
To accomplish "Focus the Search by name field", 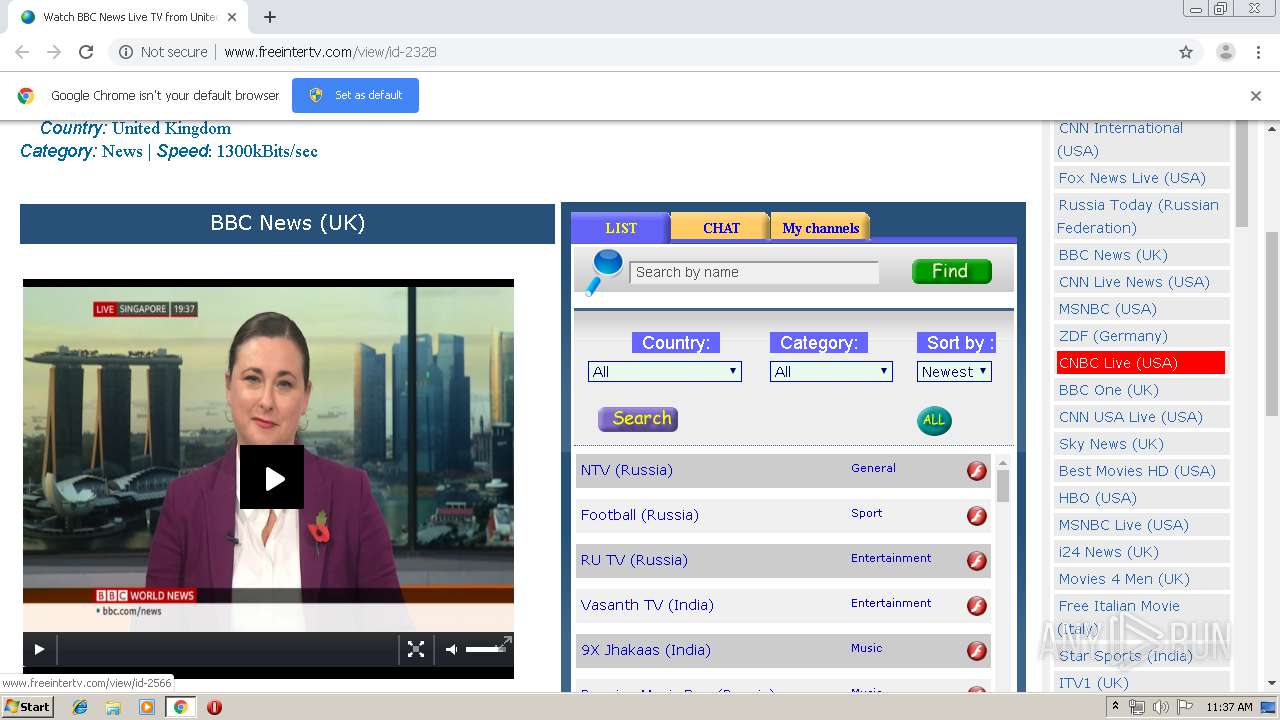I will (x=754, y=272).
